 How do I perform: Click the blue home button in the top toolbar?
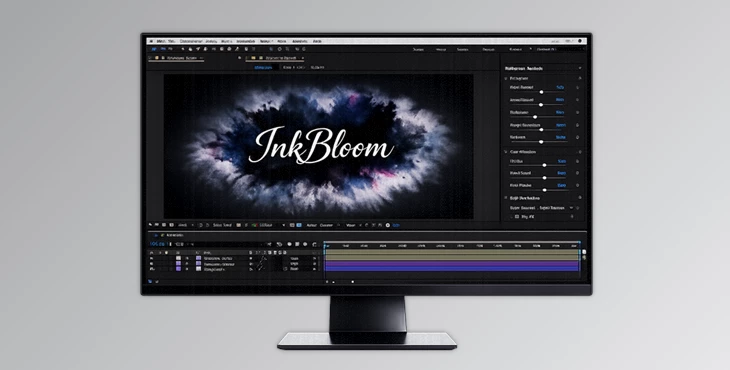154,49
